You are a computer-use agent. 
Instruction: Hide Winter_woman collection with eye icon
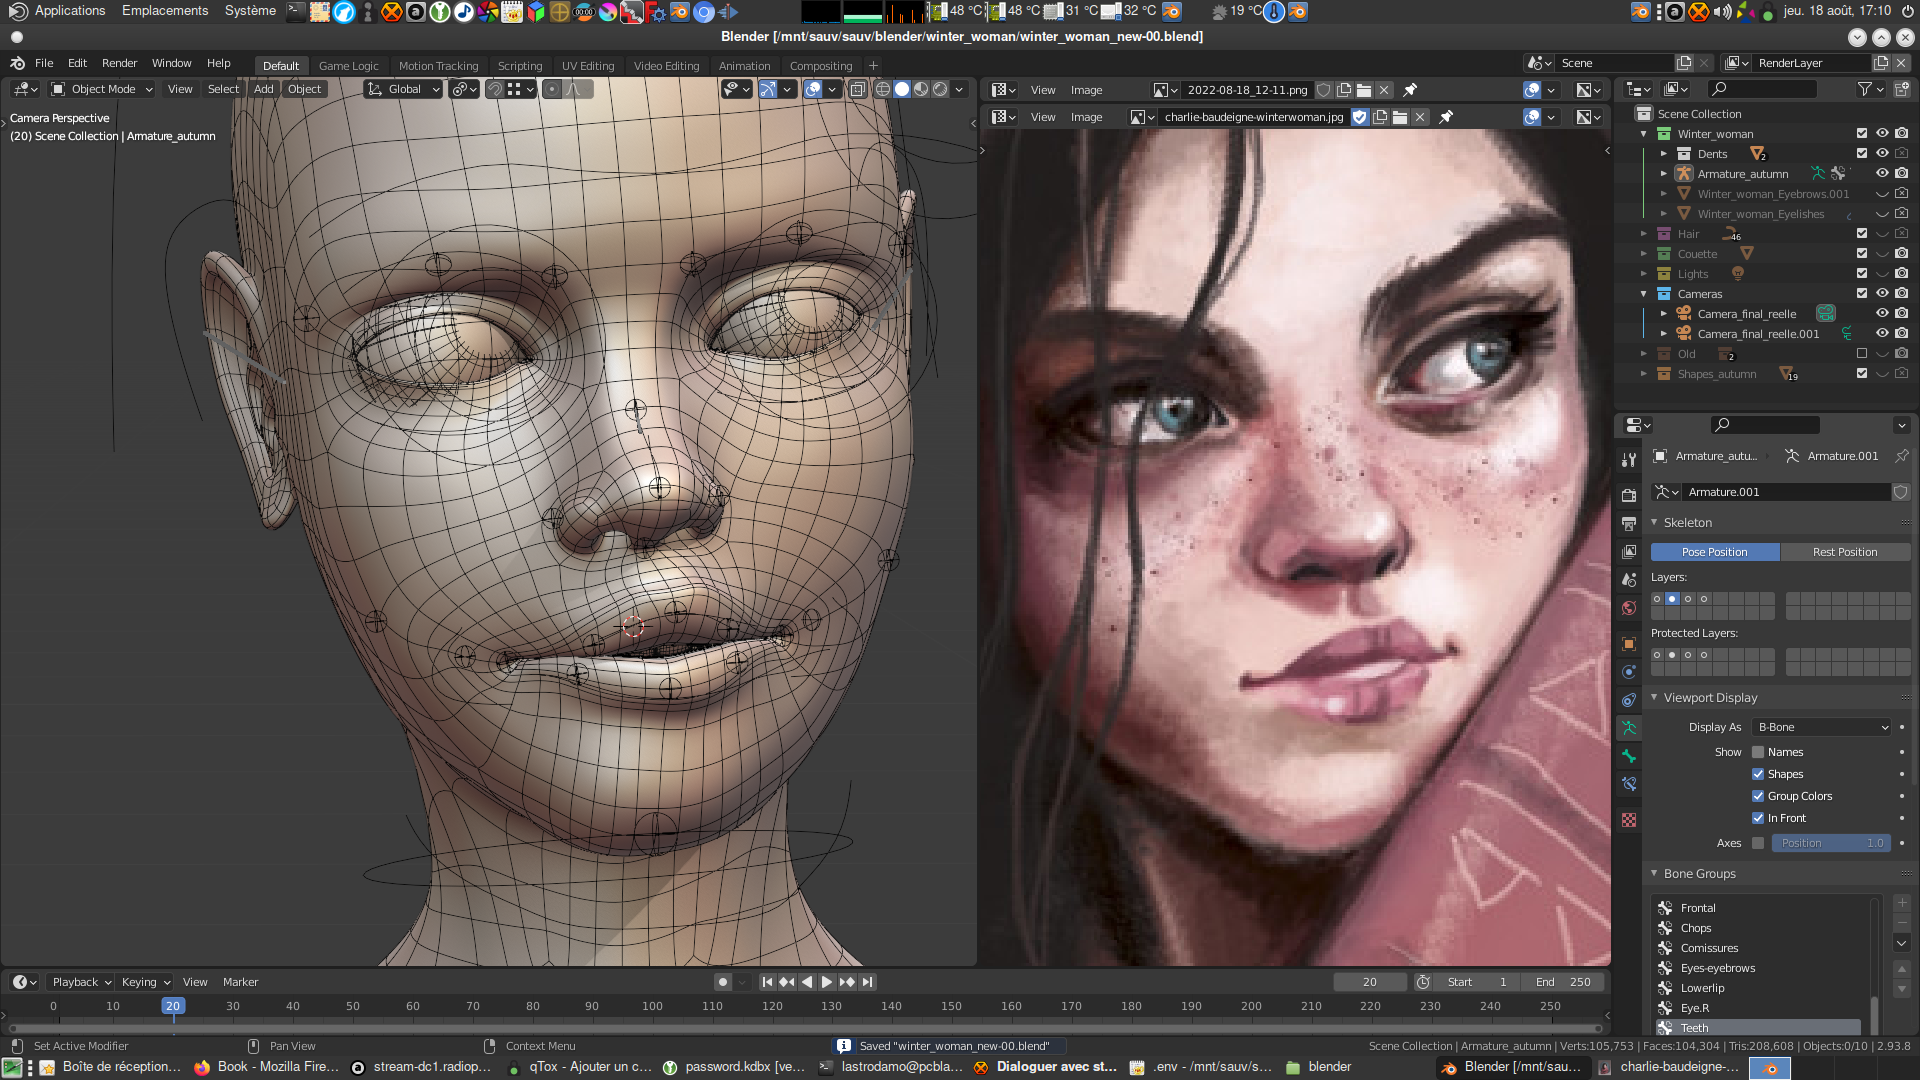pyautogui.click(x=1882, y=134)
